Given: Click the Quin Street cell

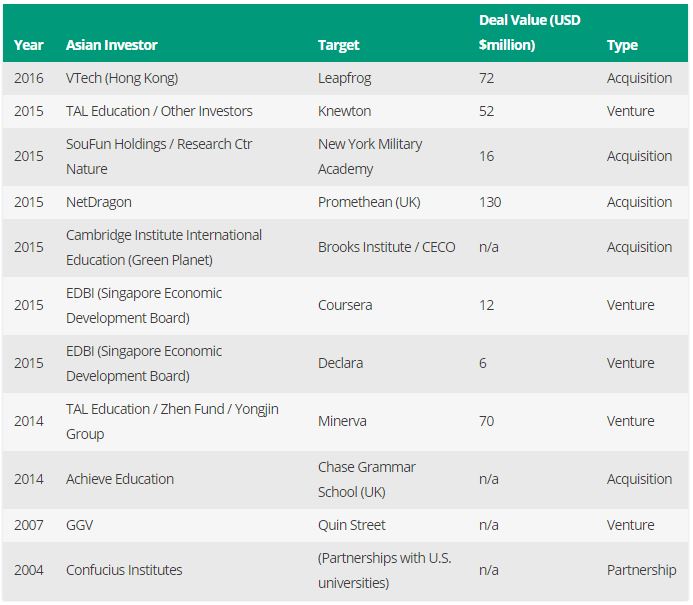Looking at the screenshot, I should (x=351, y=525).
